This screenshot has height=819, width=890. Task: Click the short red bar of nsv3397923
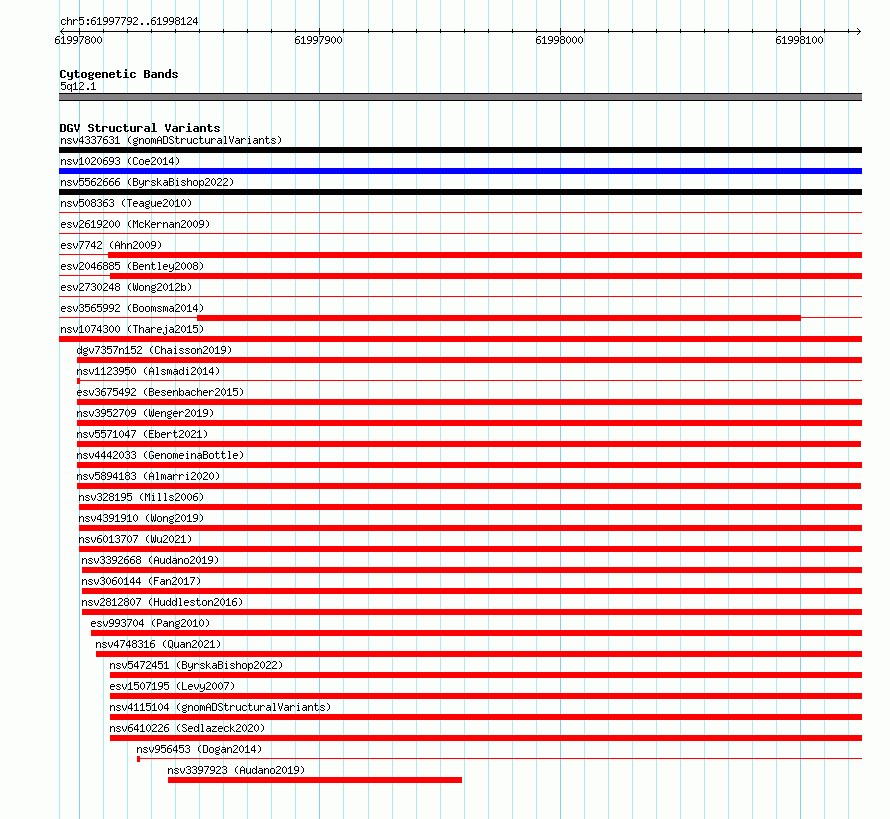click(315, 780)
